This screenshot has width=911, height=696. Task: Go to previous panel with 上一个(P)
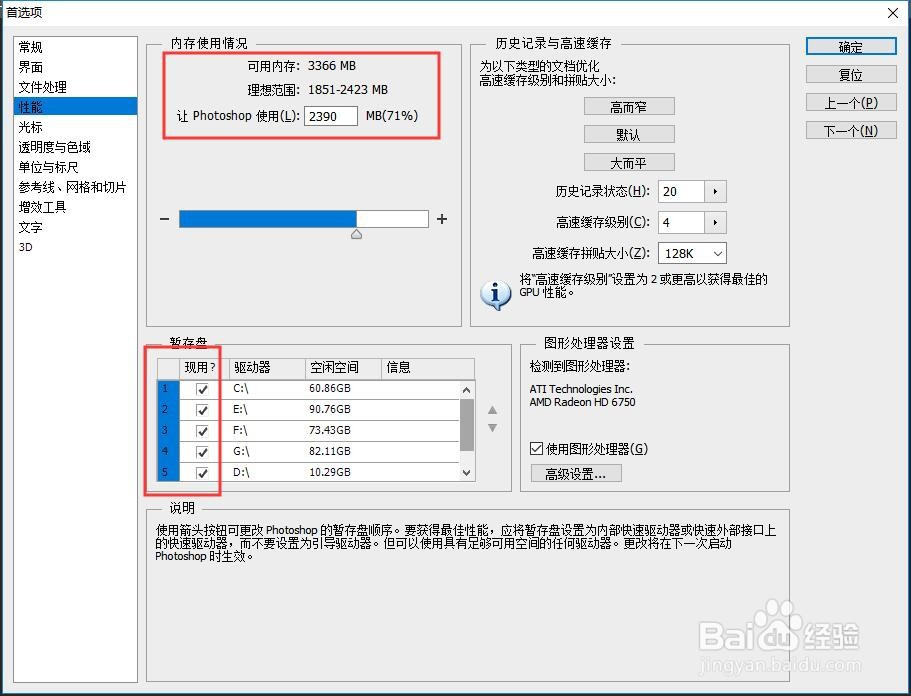(851, 103)
